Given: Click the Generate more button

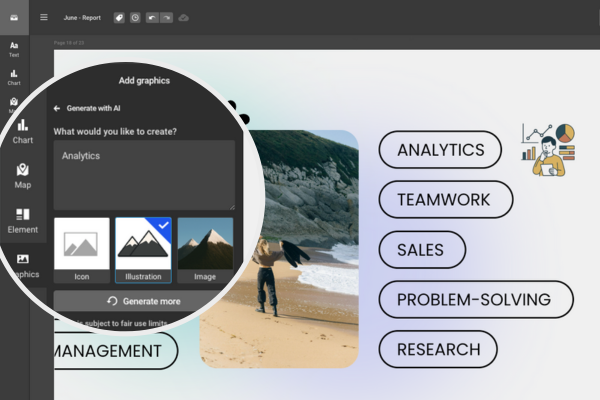Looking at the screenshot, I should [144, 301].
